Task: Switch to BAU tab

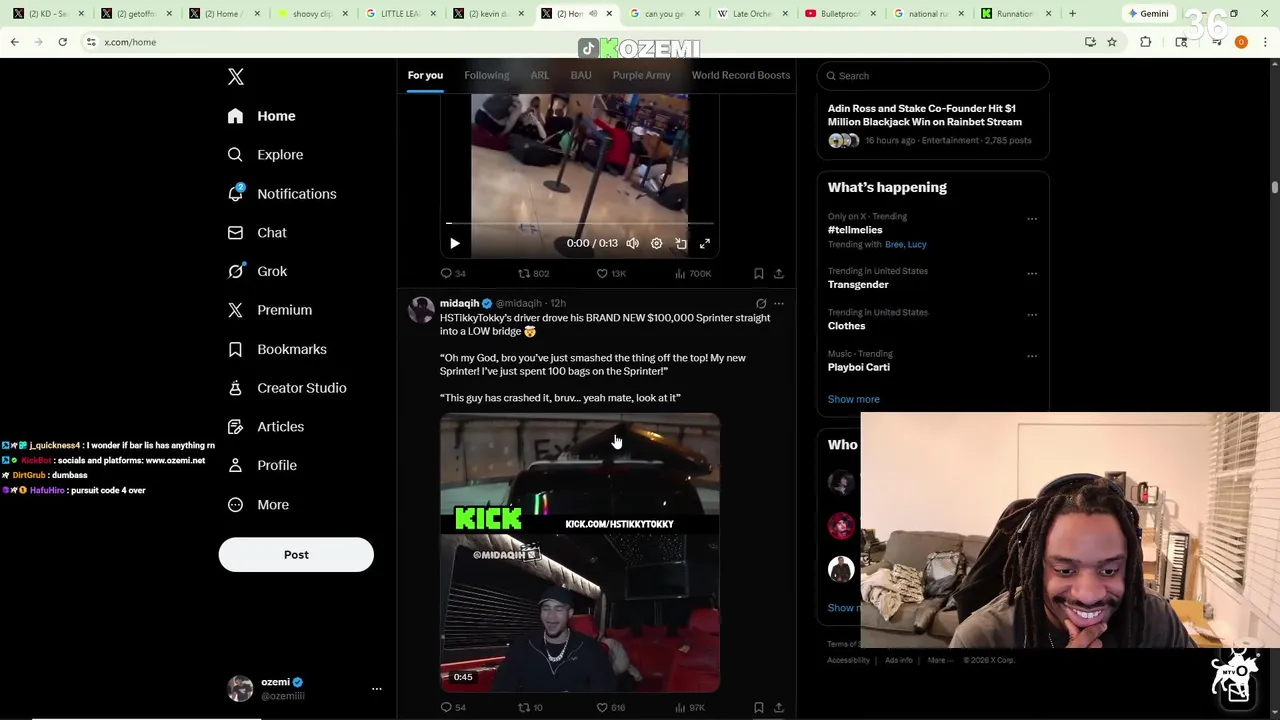Action: click(x=581, y=75)
